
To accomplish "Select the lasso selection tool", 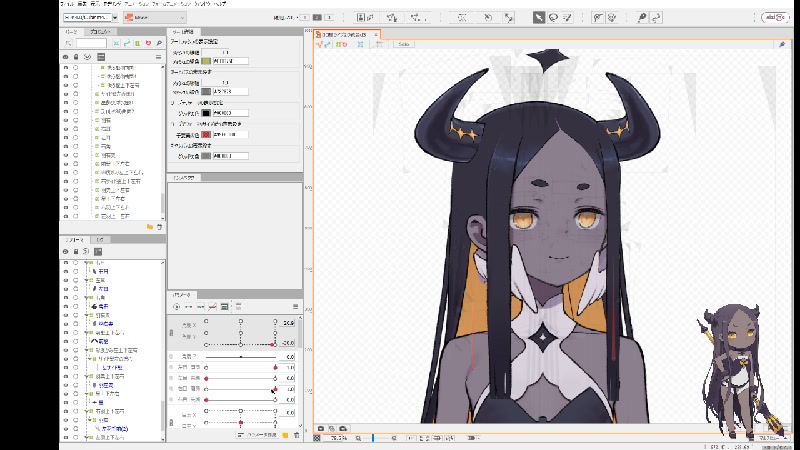I will tap(552, 17).
